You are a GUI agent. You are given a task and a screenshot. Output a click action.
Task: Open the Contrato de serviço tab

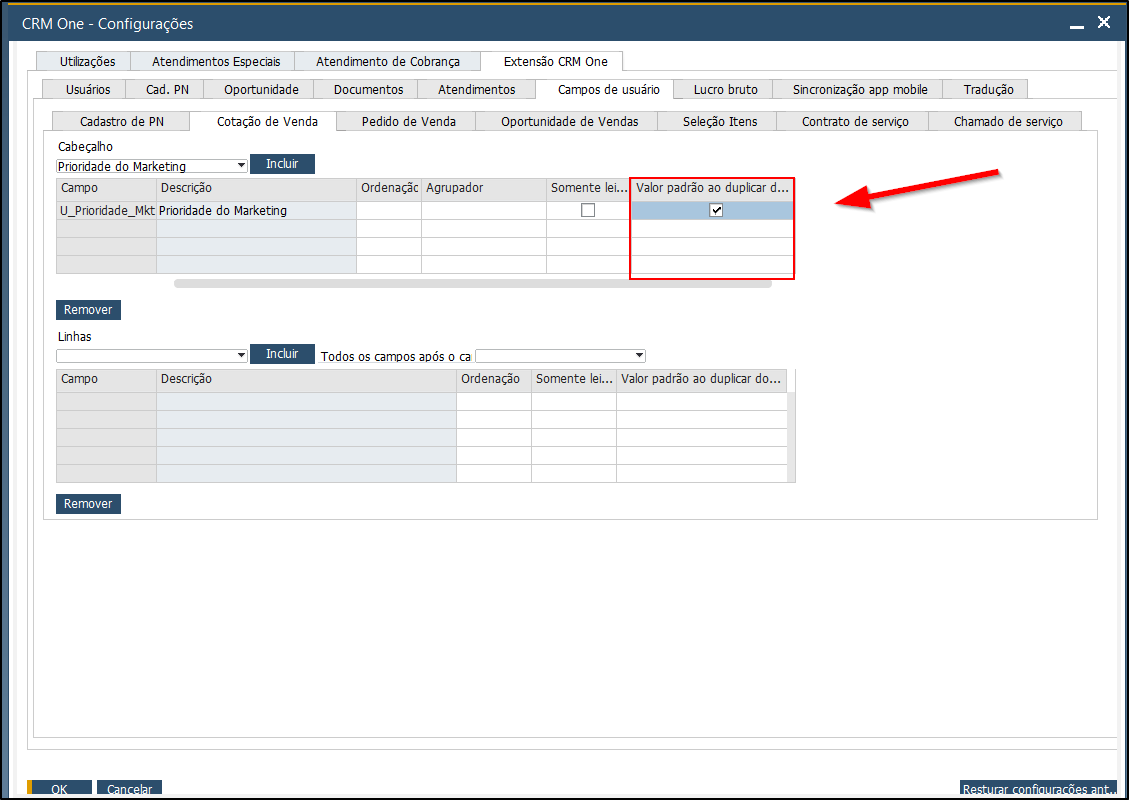click(x=855, y=121)
